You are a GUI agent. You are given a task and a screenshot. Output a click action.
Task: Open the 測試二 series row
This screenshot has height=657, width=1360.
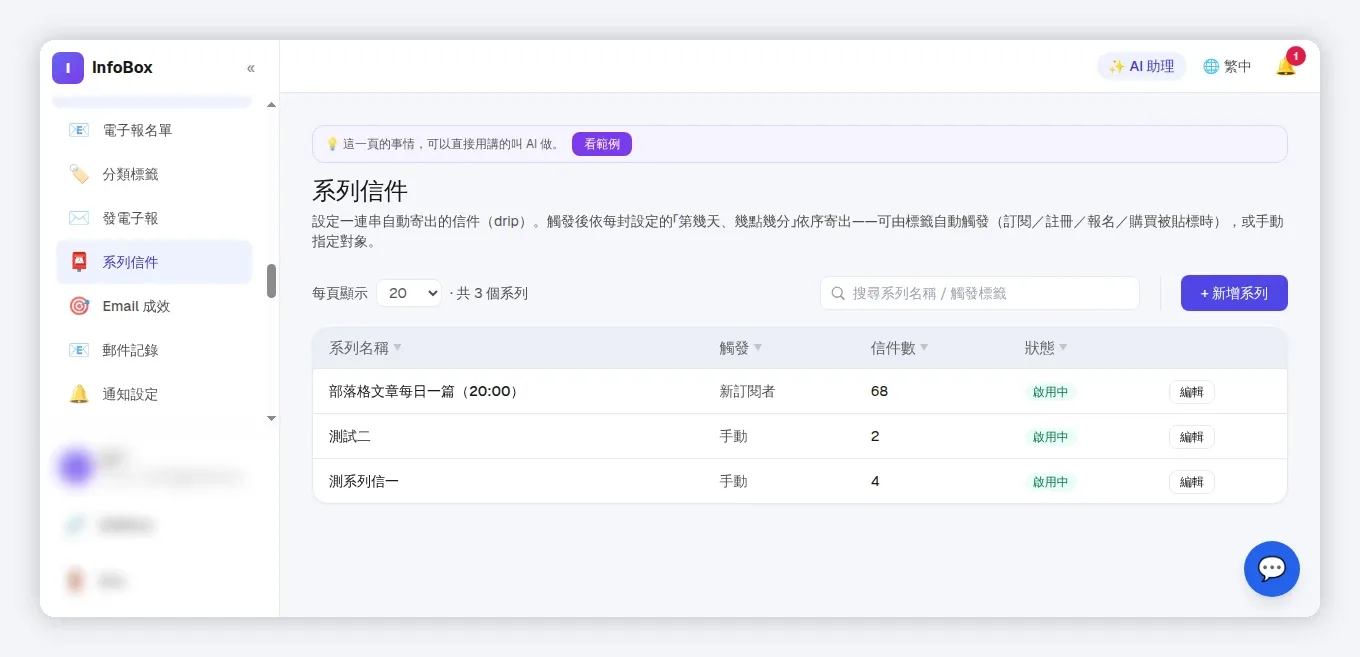coord(800,436)
